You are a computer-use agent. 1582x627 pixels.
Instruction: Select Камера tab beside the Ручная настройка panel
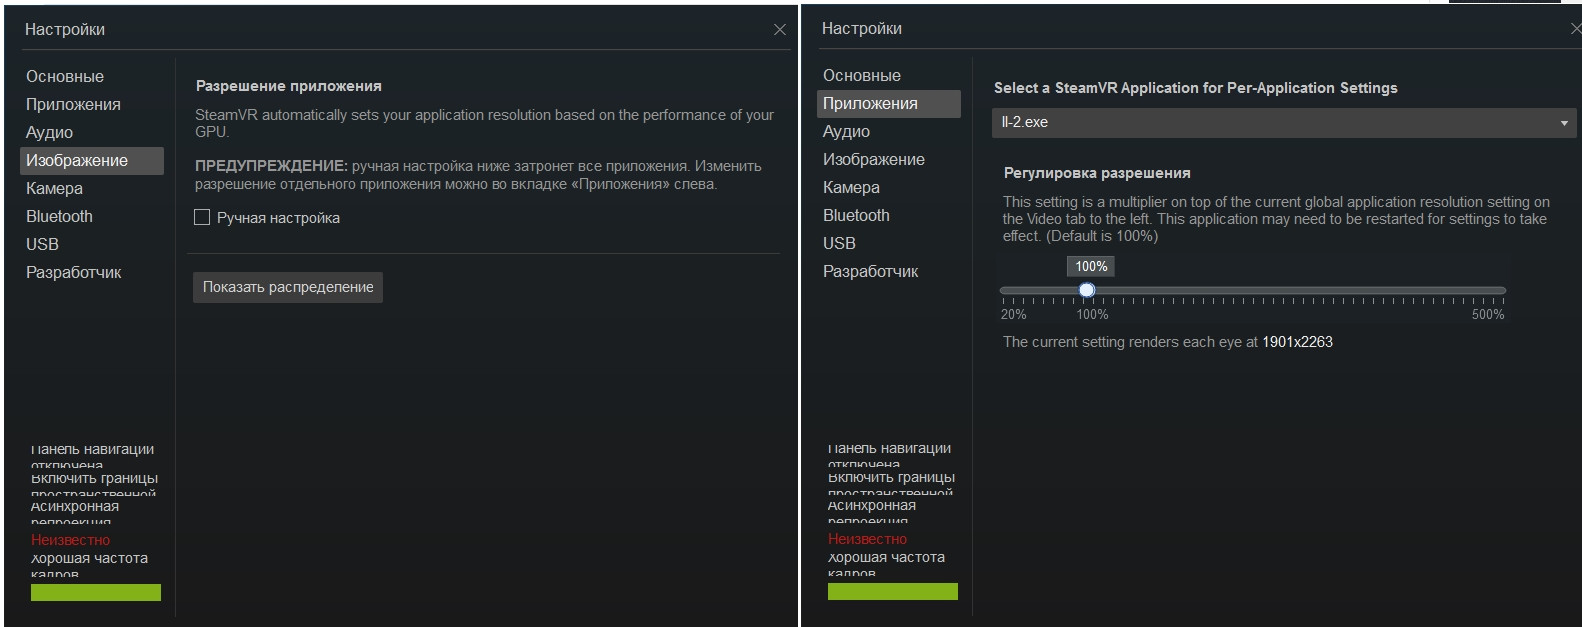tap(55, 189)
